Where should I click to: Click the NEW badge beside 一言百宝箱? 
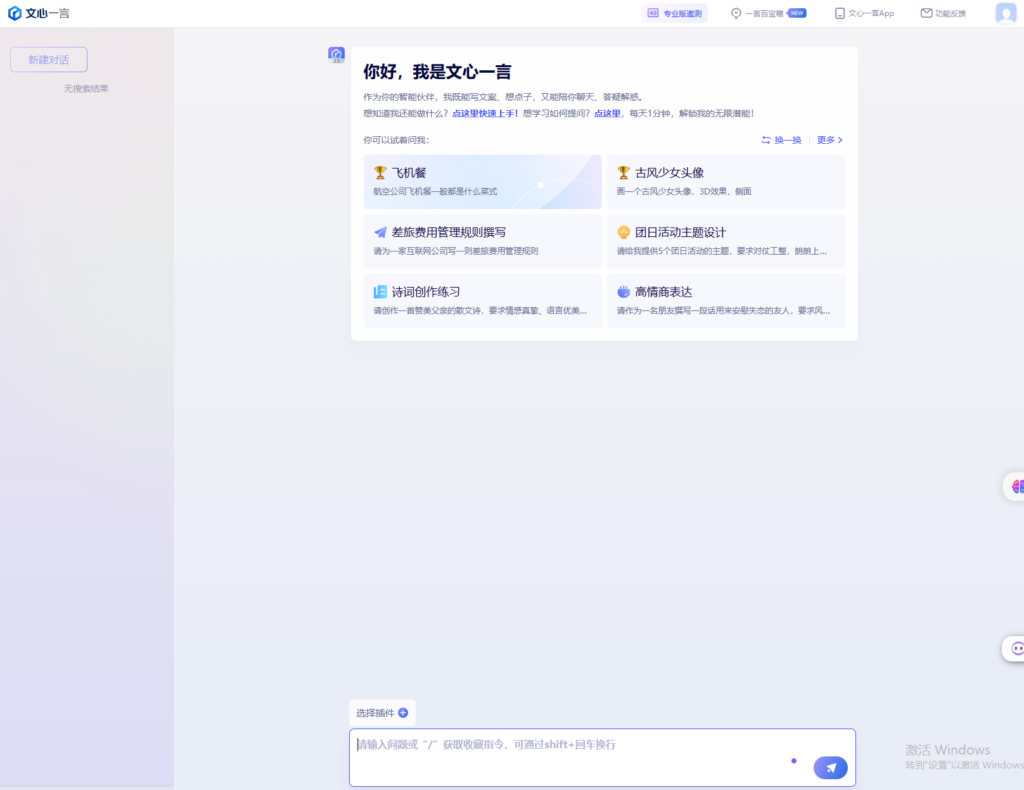(797, 13)
